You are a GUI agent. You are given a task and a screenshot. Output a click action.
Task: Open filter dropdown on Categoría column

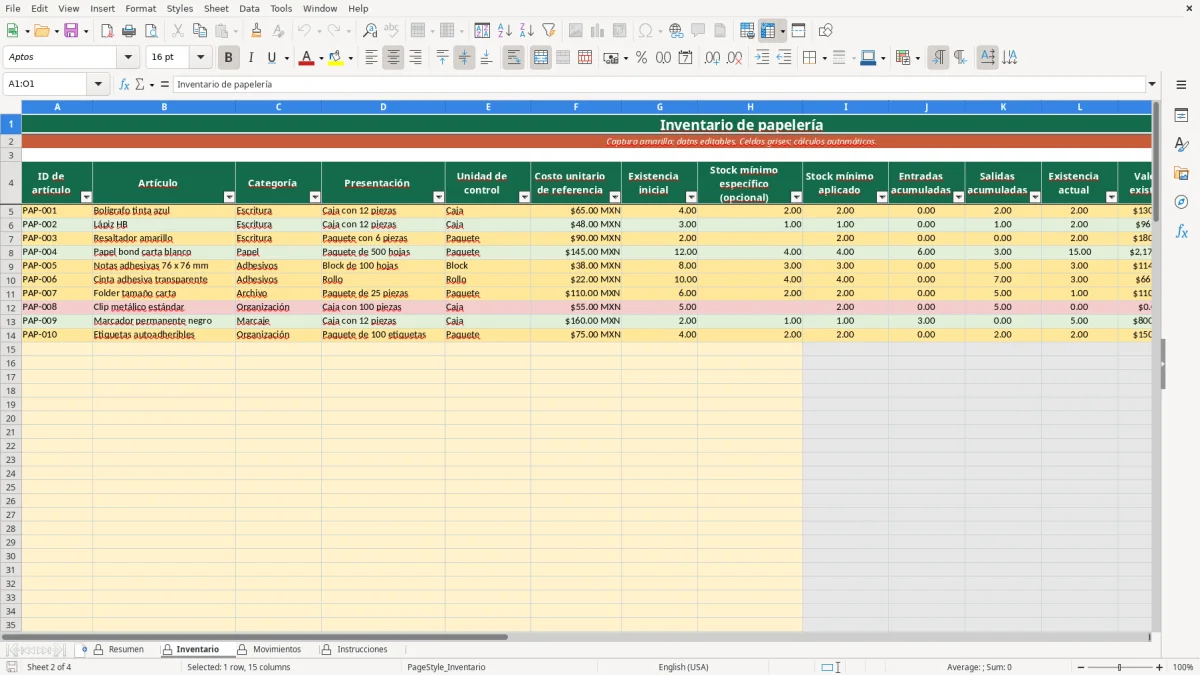315,197
